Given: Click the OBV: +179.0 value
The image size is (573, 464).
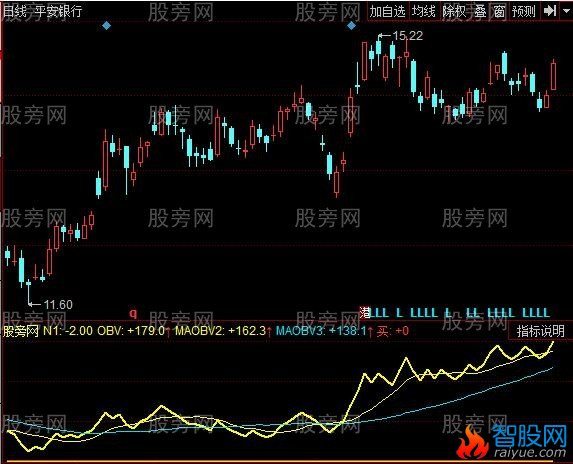Looking at the screenshot, I should tap(131, 331).
